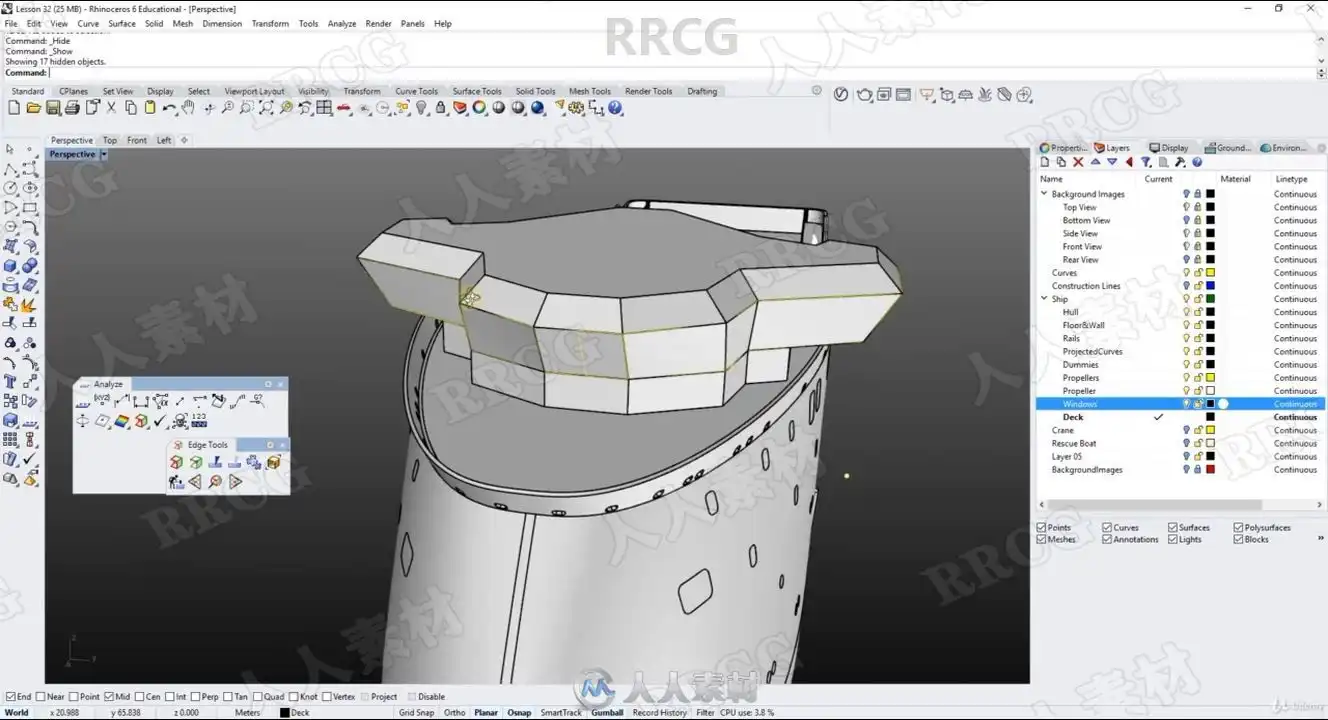Screen dimensions: 1328x720
Task: Switch to the Solid Tools toolbar tab
Action: click(535, 91)
